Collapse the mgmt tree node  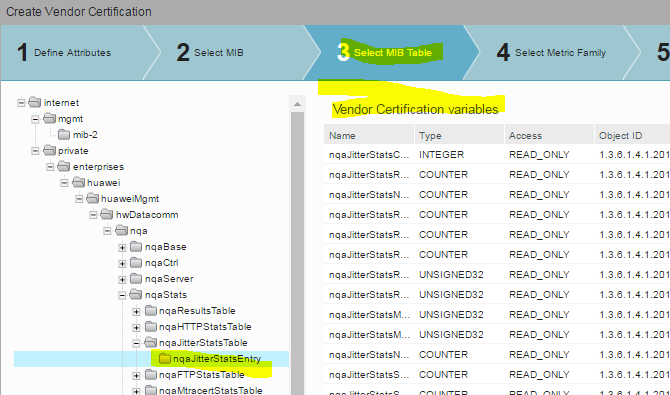[x=35, y=119]
